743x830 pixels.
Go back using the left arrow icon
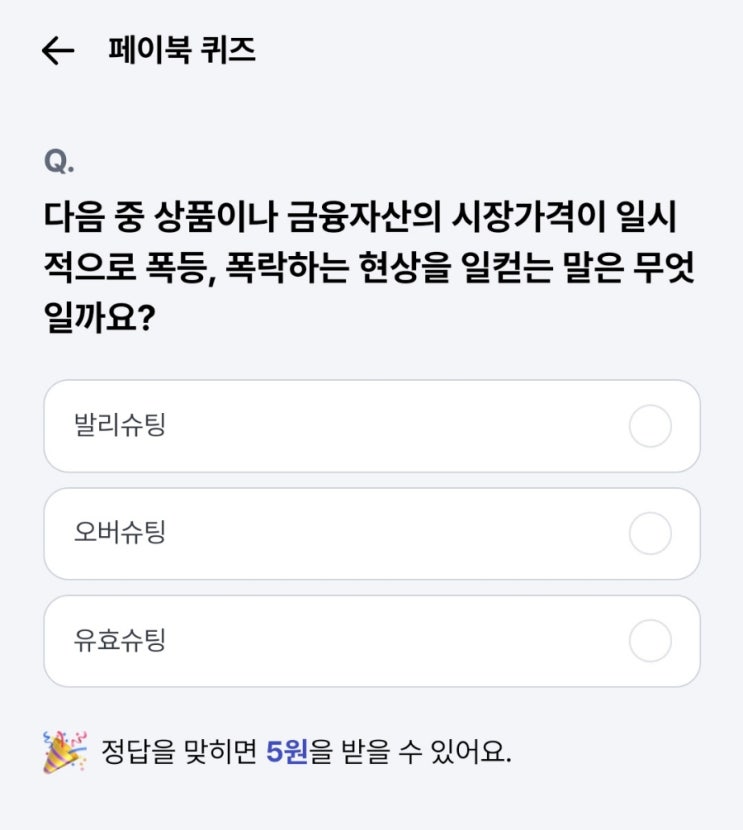58,51
